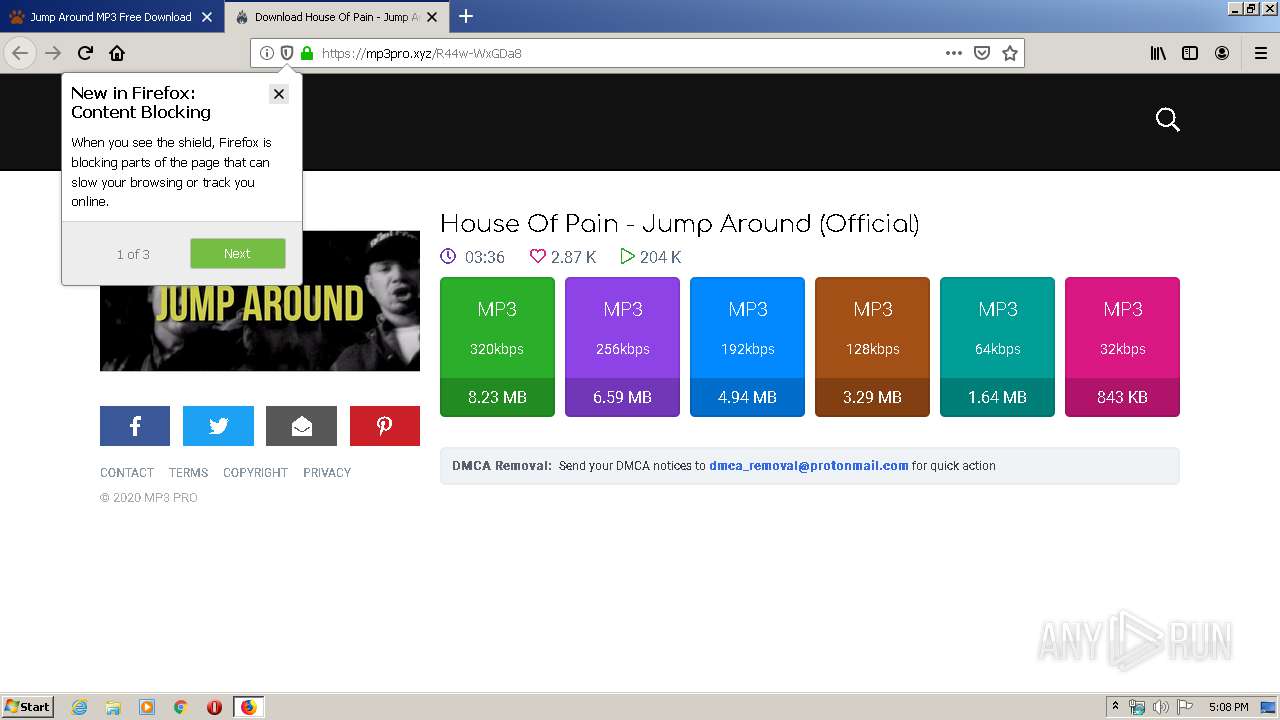Image resolution: width=1280 pixels, height=720 pixels.
Task: Click the 03:36 duration text
Action: 485,257
